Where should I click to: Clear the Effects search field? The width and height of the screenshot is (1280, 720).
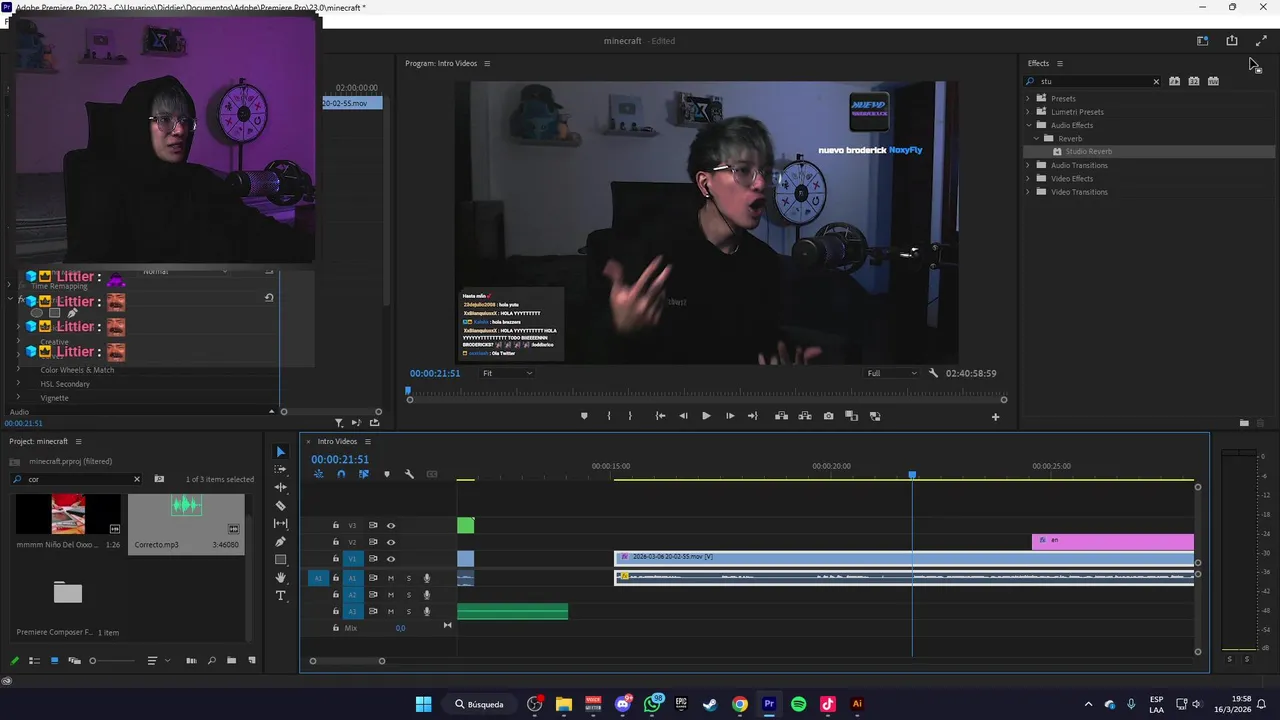1156,81
